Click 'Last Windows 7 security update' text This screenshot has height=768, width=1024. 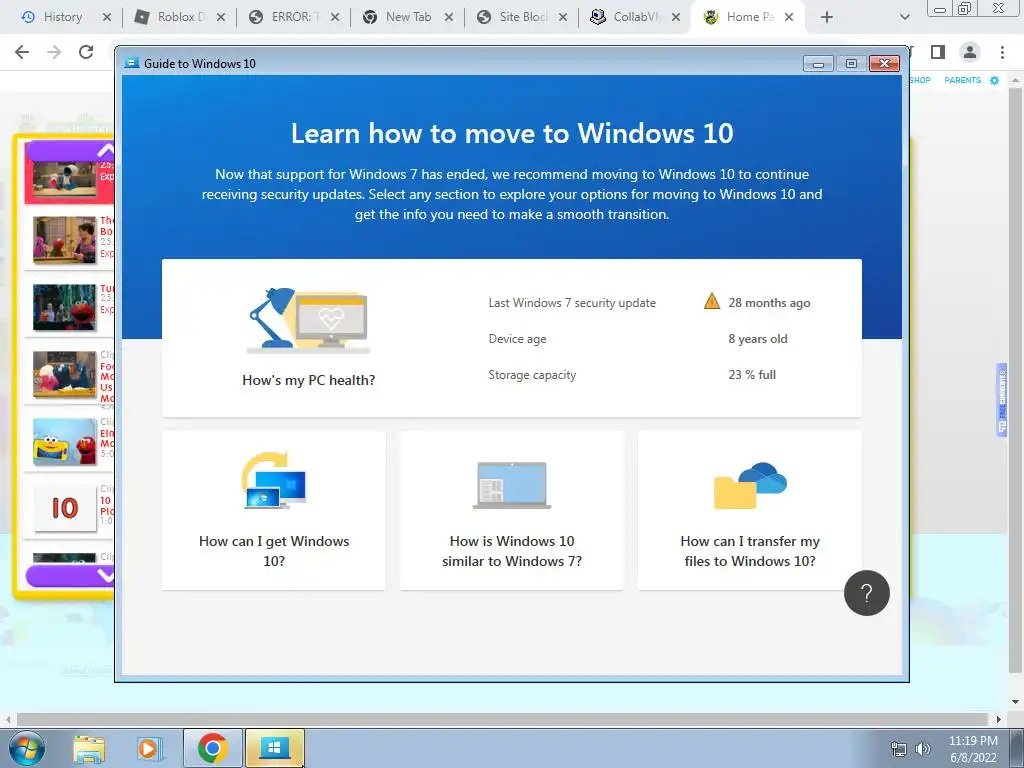(x=572, y=303)
